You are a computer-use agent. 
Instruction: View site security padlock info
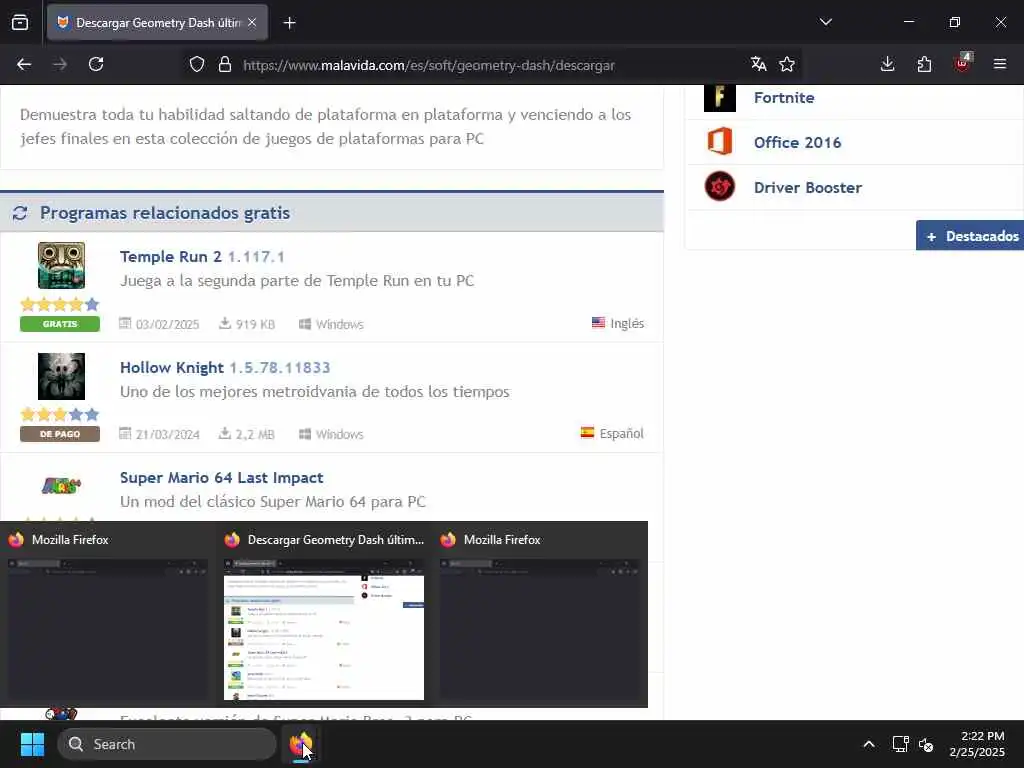pos(225,65)
